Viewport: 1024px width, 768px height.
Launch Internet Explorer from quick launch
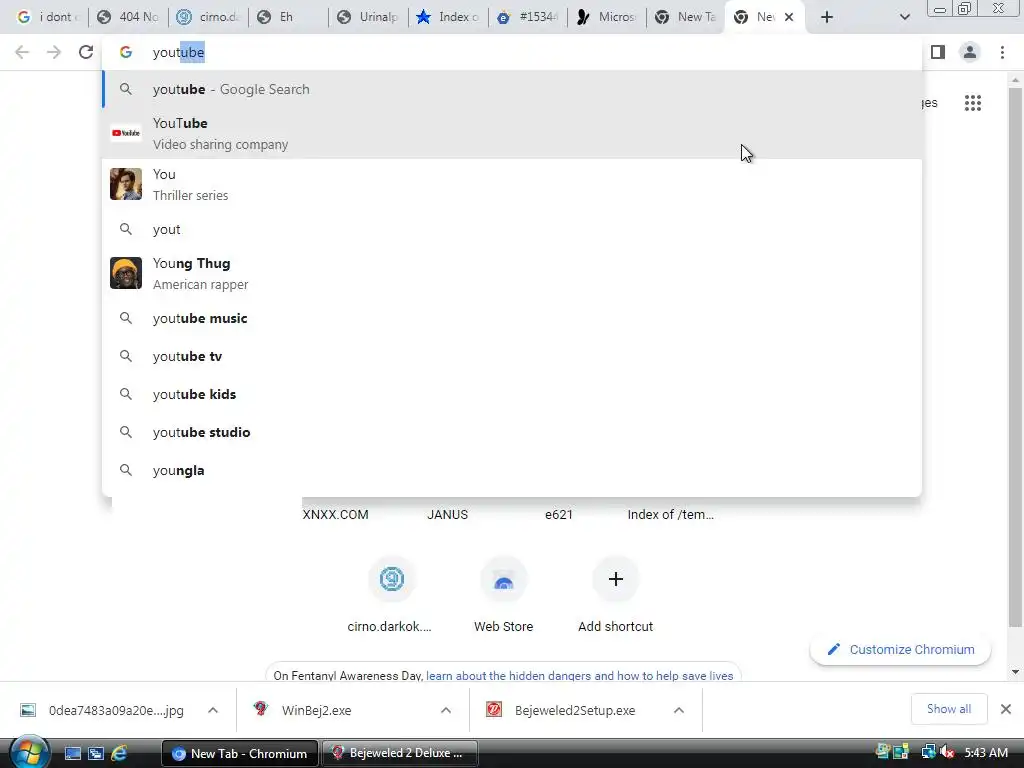[x=119, y=754]
